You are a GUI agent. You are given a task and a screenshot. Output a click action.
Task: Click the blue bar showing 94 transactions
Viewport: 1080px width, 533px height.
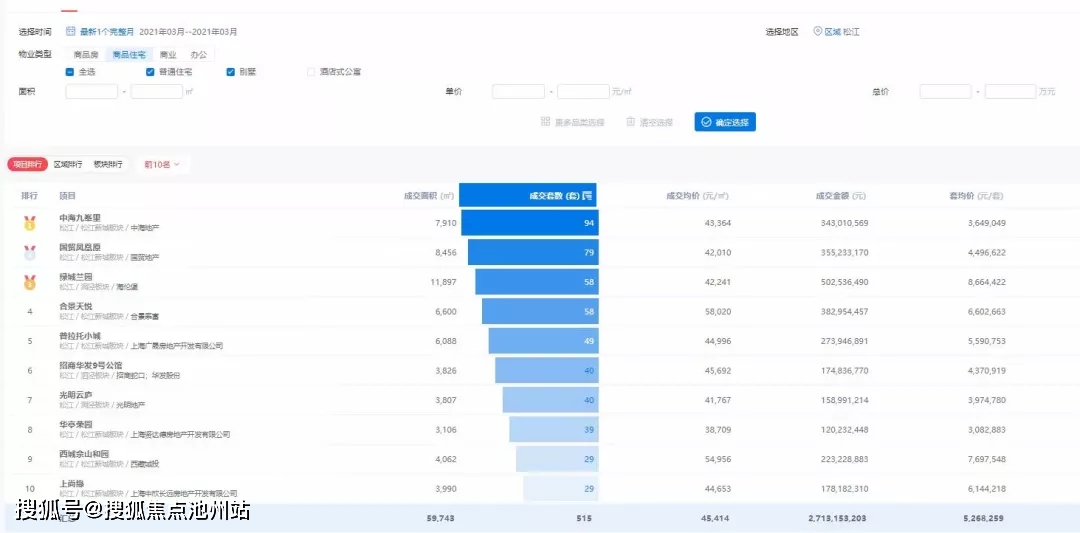coord(529,223)
